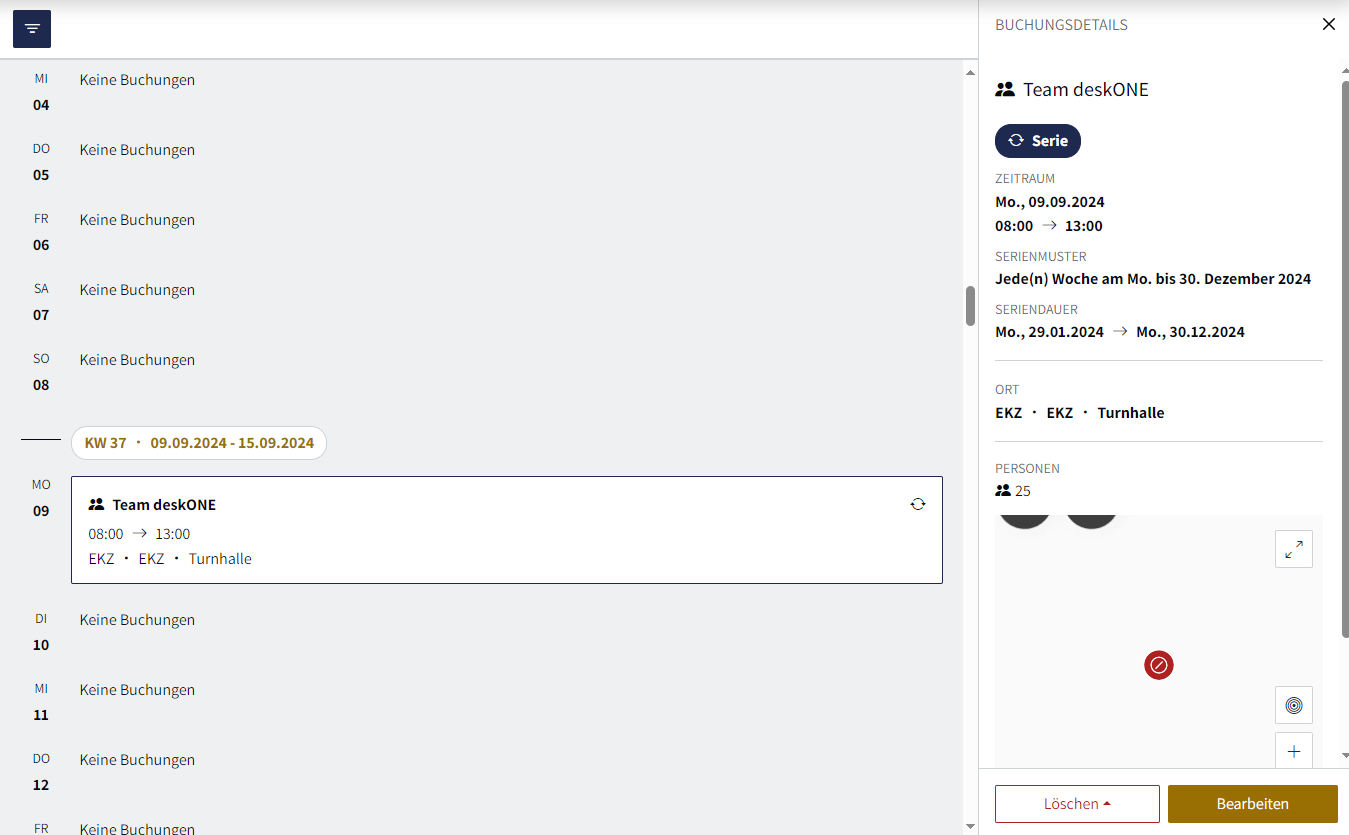The image size is (1349, 835).
Task: Click the booking list scroll-up arrow
Action: click(970, 72)
